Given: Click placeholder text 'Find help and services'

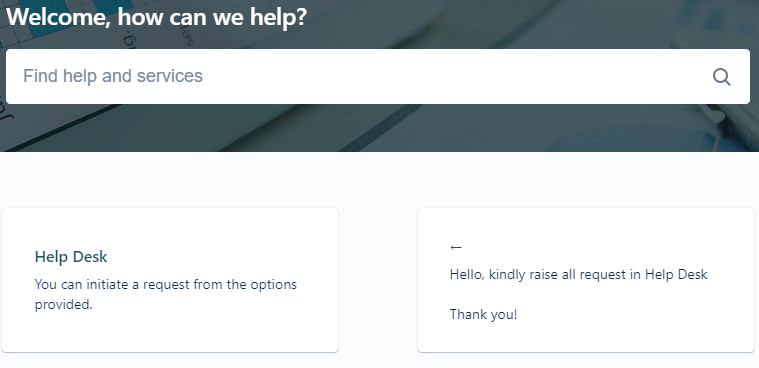Looking at the screenshot, I should pyautogui.click(x=113, y=76).
